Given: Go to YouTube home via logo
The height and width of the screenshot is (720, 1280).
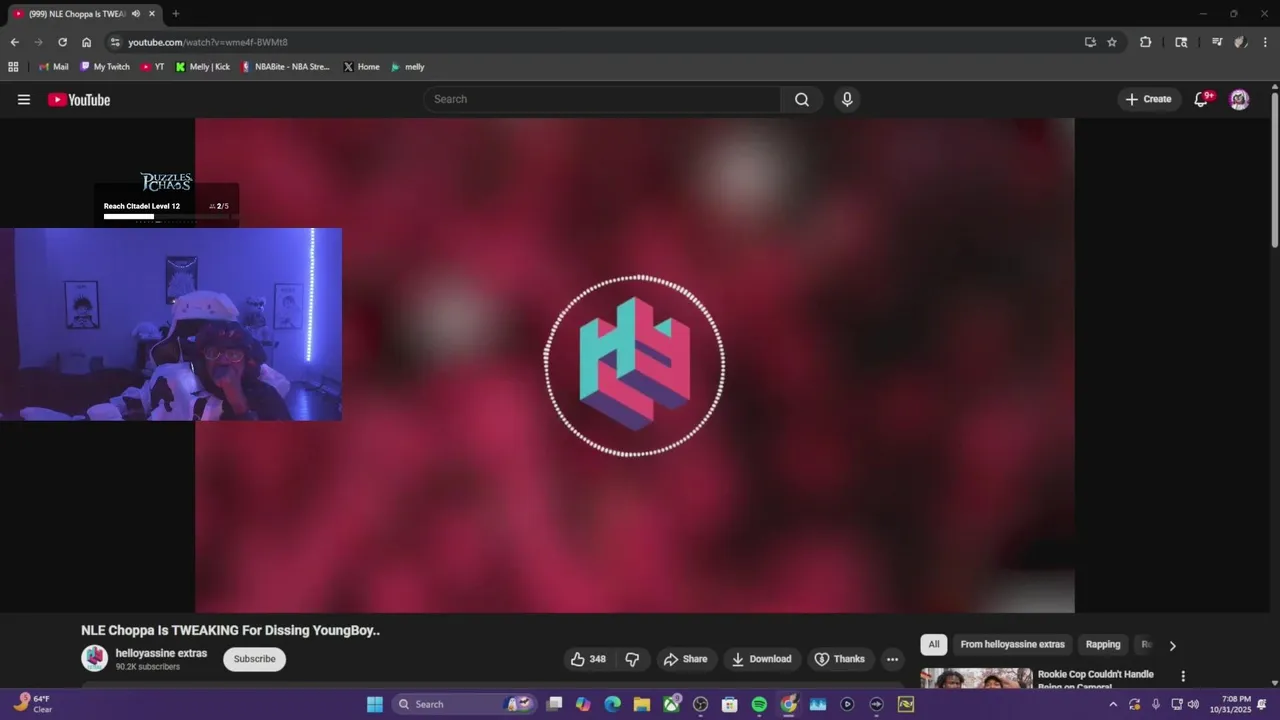Looking at the screenshot, I should (x=79, y=99).
